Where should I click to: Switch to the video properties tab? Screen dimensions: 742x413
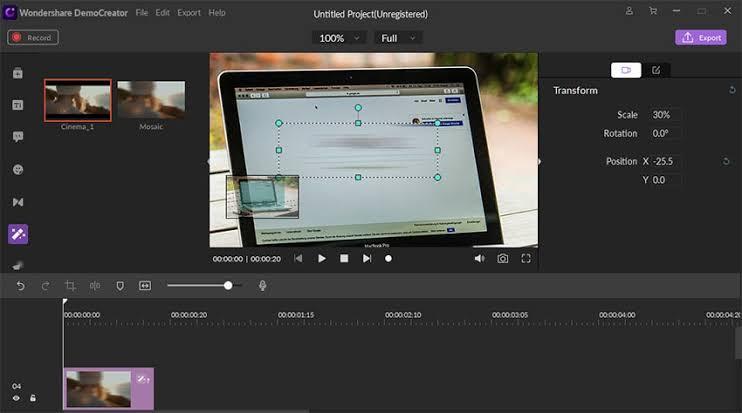[626, 70]
